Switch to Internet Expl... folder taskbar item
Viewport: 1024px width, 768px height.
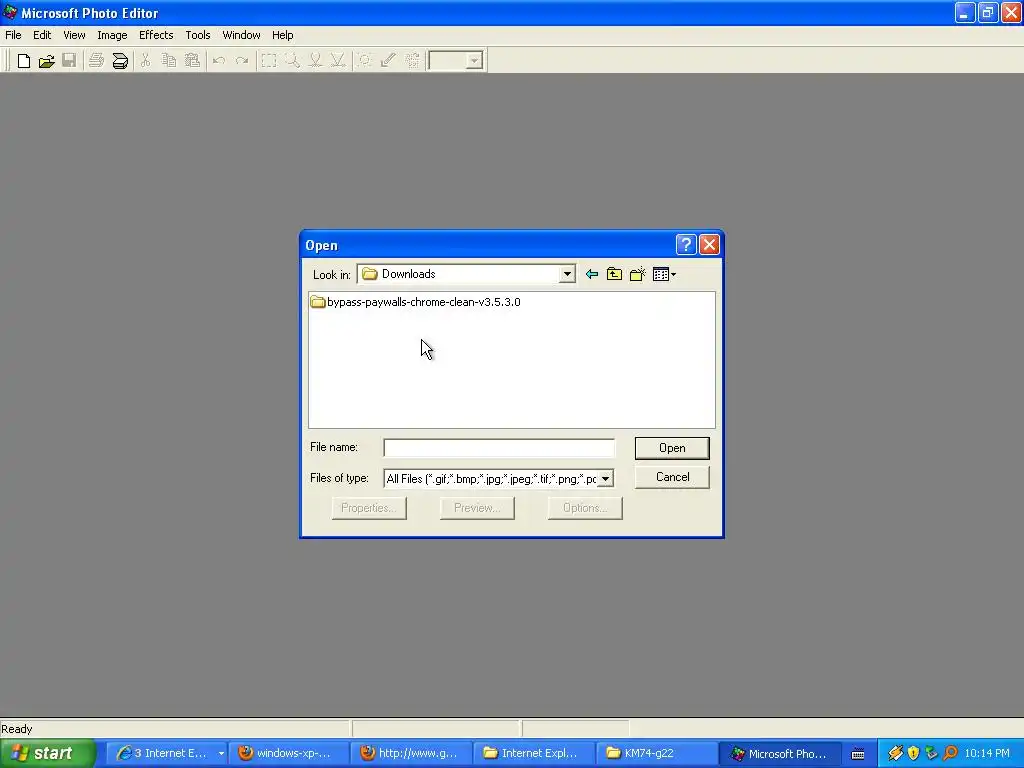(x=534, y=754)
